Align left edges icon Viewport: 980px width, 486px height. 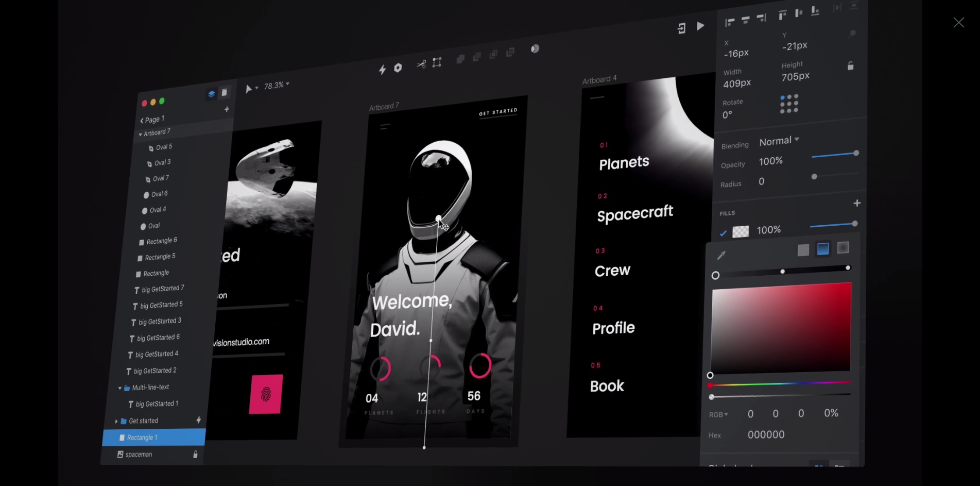pos(729,22)
